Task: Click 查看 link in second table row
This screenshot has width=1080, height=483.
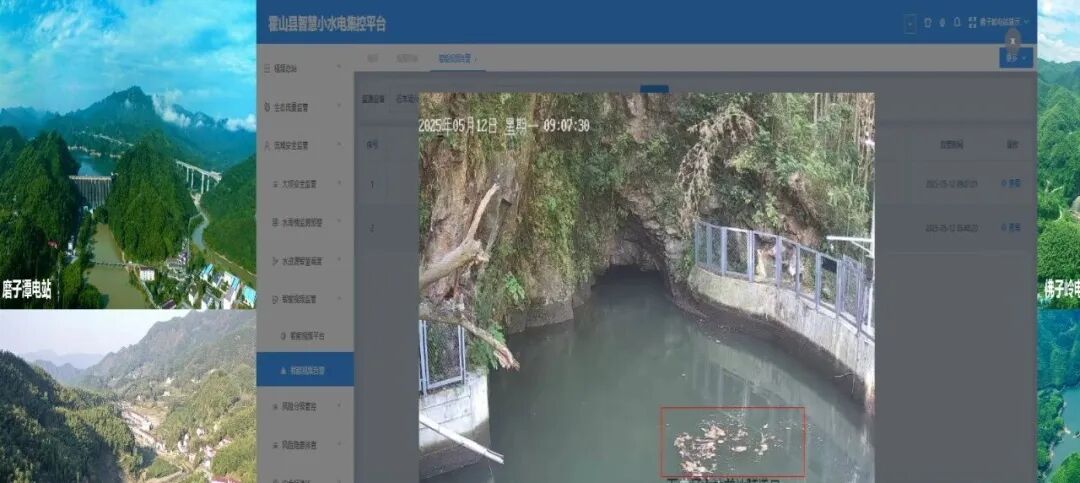Action: [1012, 227]
